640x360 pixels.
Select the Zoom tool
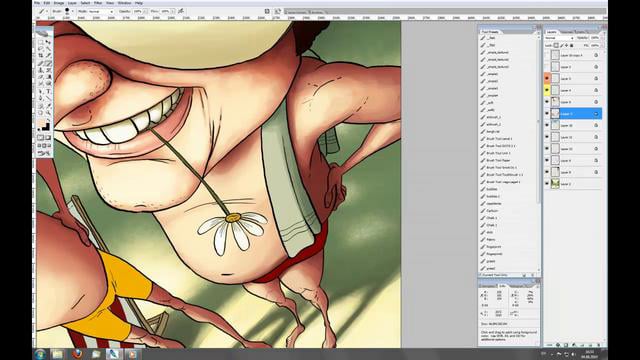[x=49, y=112]
